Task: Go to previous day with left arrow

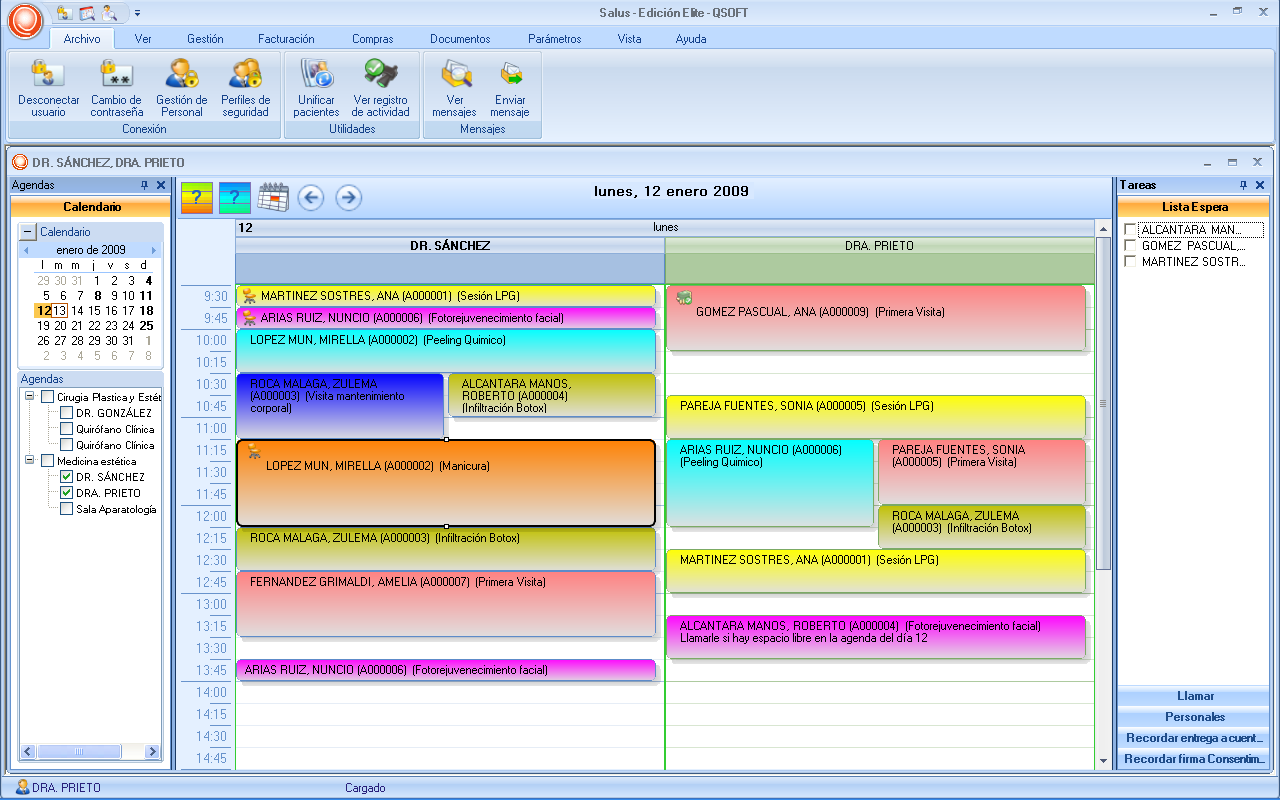Action: coord(311,198)
